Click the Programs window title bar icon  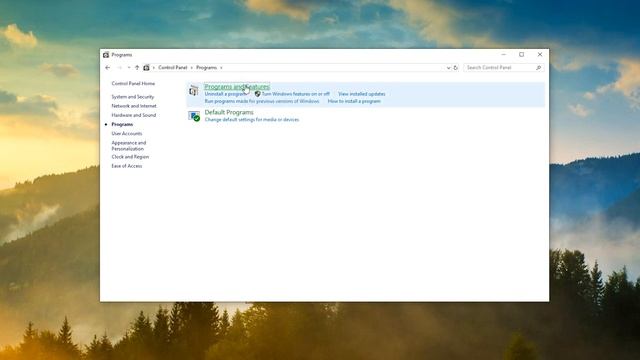point(106,55)
